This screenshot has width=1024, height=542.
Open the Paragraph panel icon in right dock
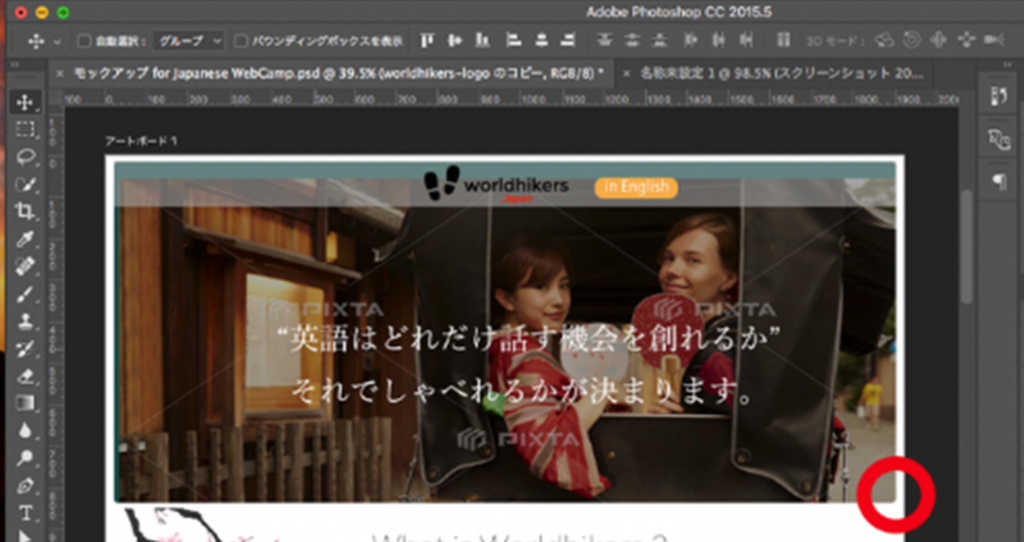coord(999,182)
